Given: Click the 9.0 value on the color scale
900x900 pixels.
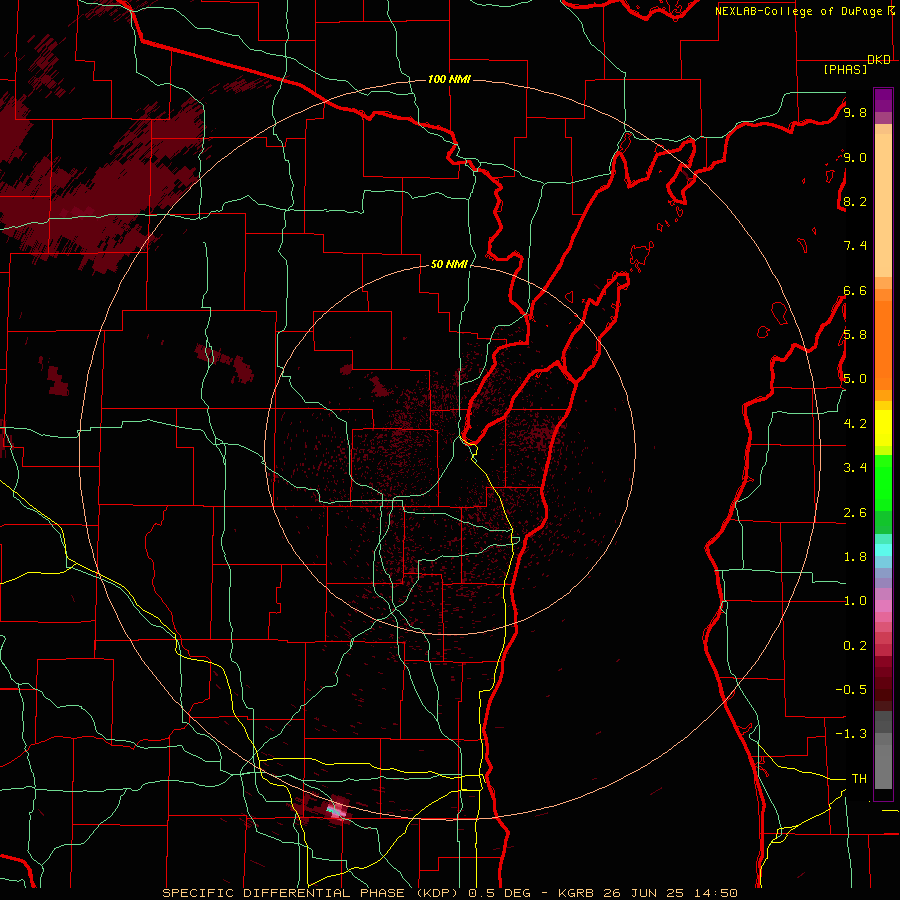Looking at the screenshot, I should [x=855, y=157].
